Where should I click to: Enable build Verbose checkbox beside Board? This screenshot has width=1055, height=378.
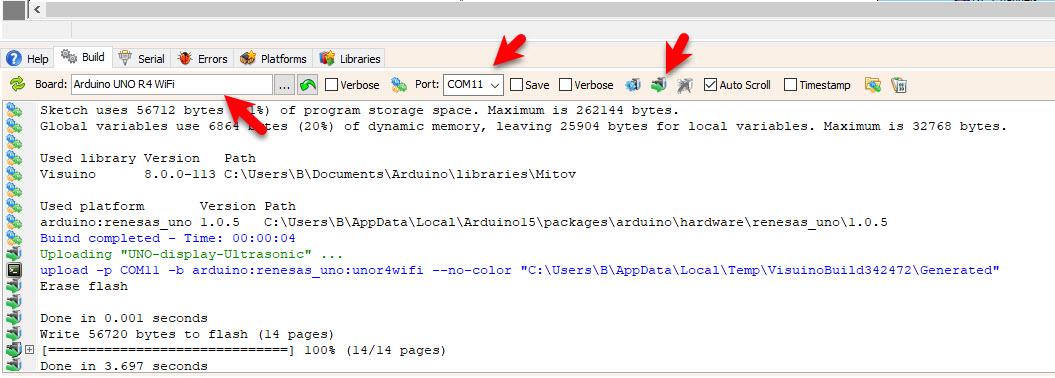331,85
